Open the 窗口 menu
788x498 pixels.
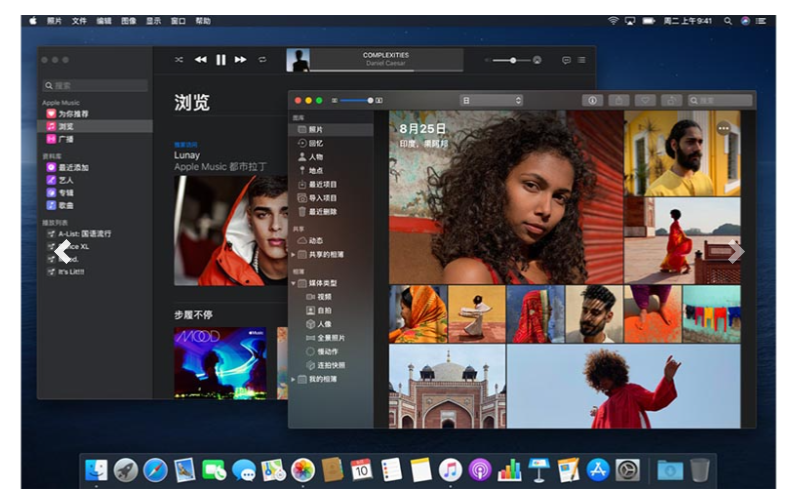[178, 21]
